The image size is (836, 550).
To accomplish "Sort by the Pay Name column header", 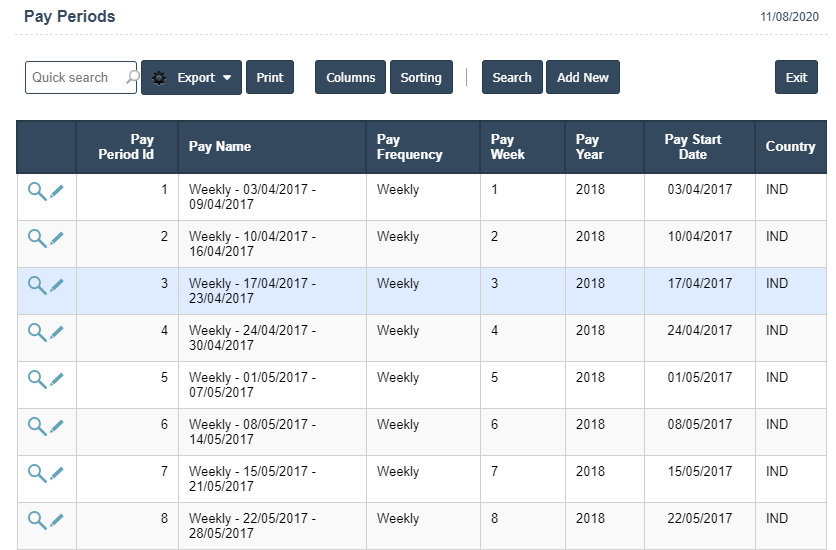I will coord(220,147).
